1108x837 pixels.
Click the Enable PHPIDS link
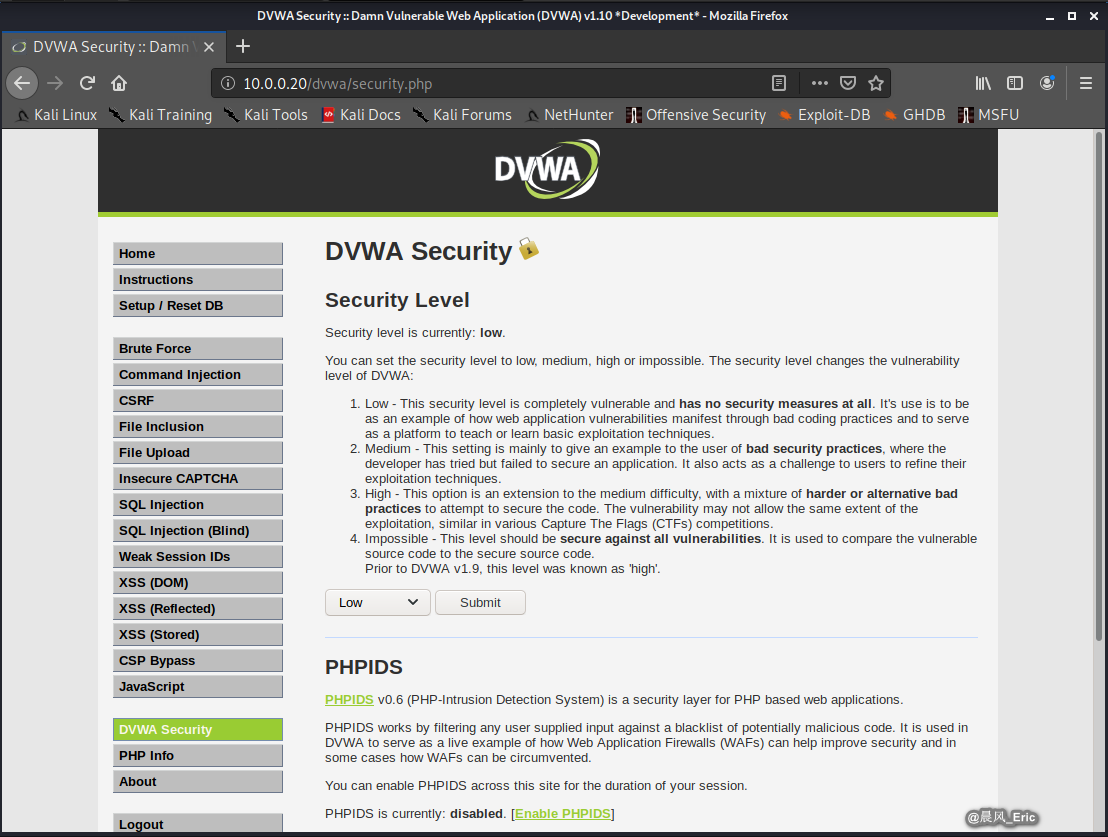(x=562, y=814)
